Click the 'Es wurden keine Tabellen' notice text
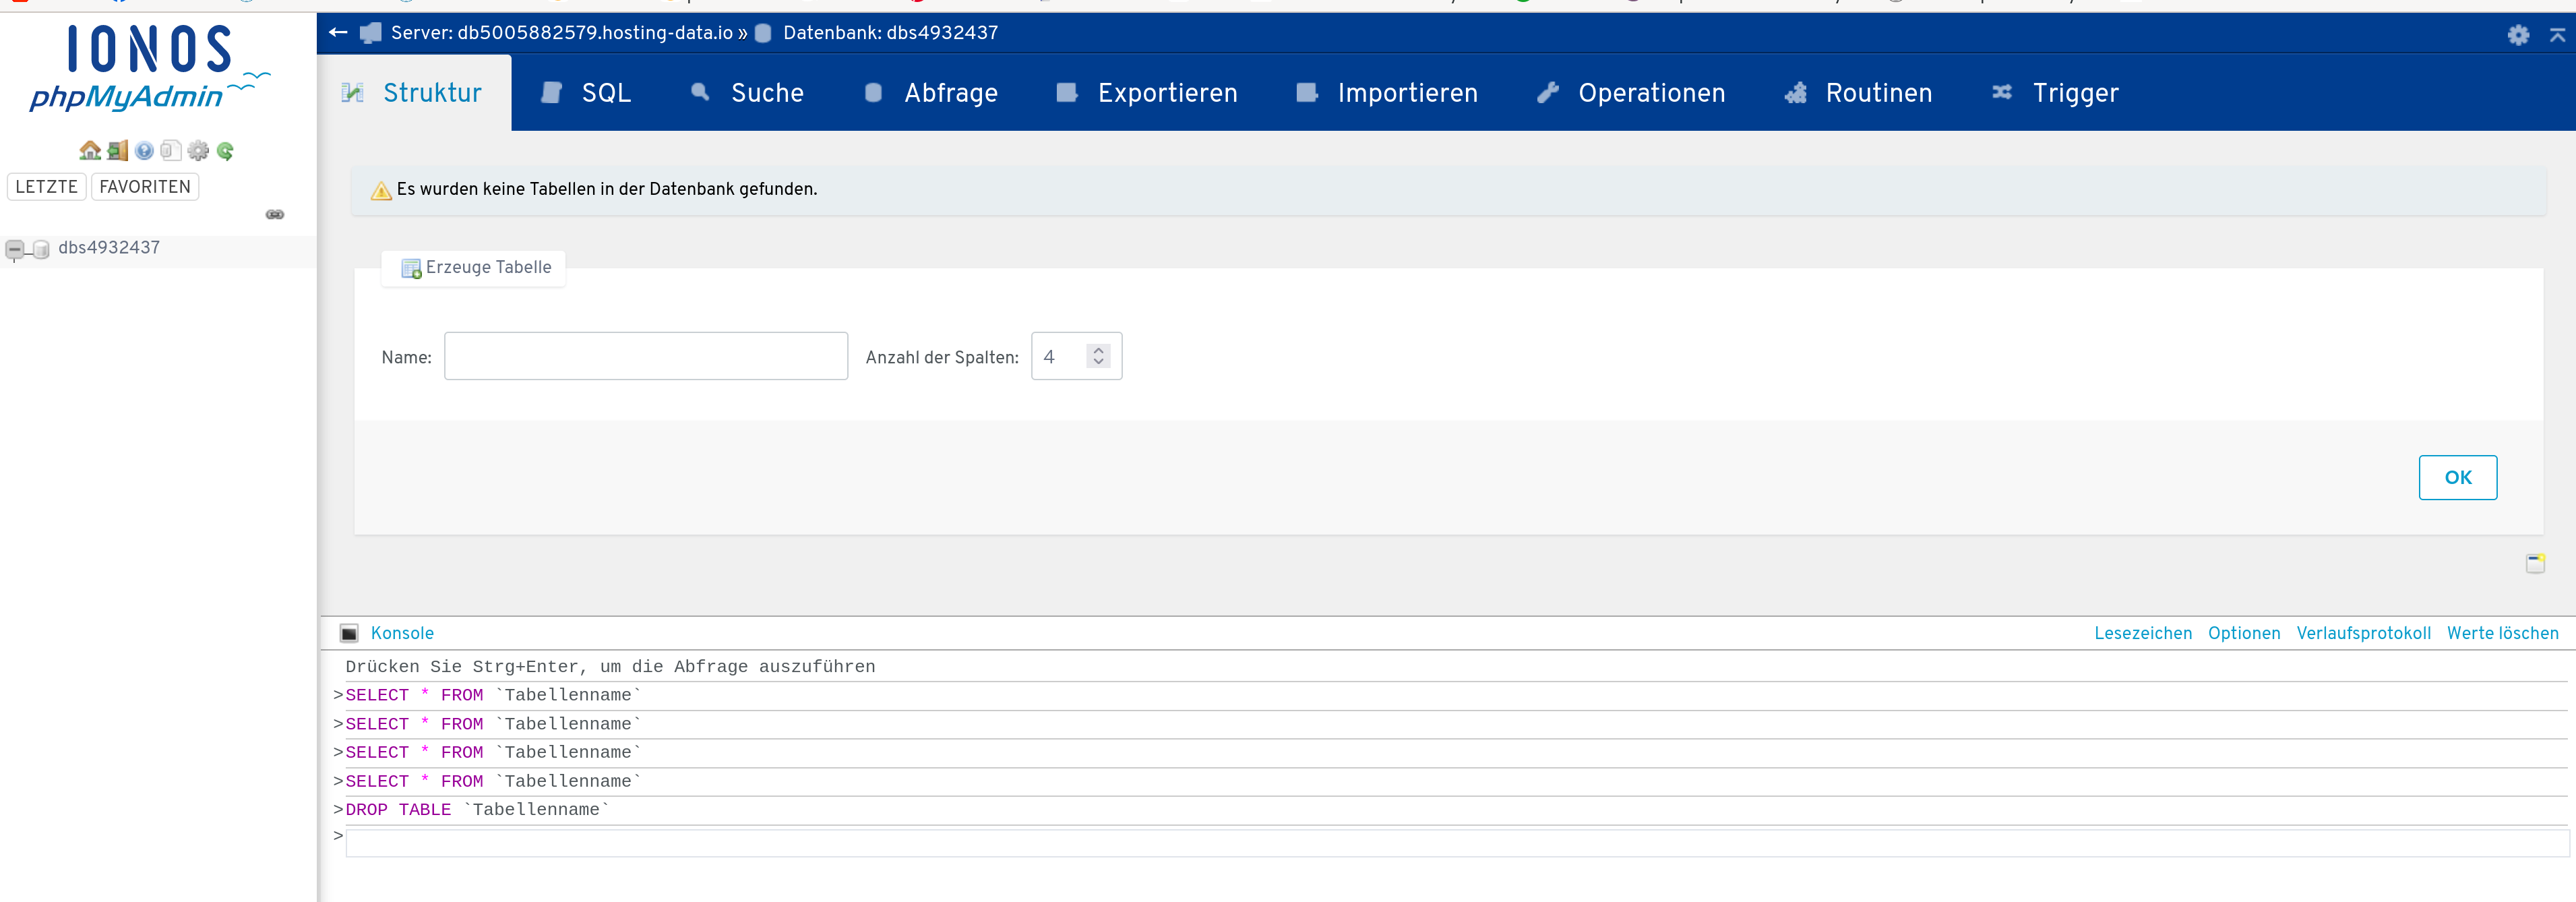The height and width of the screenshot is (902, 2576). pos(607,189)
